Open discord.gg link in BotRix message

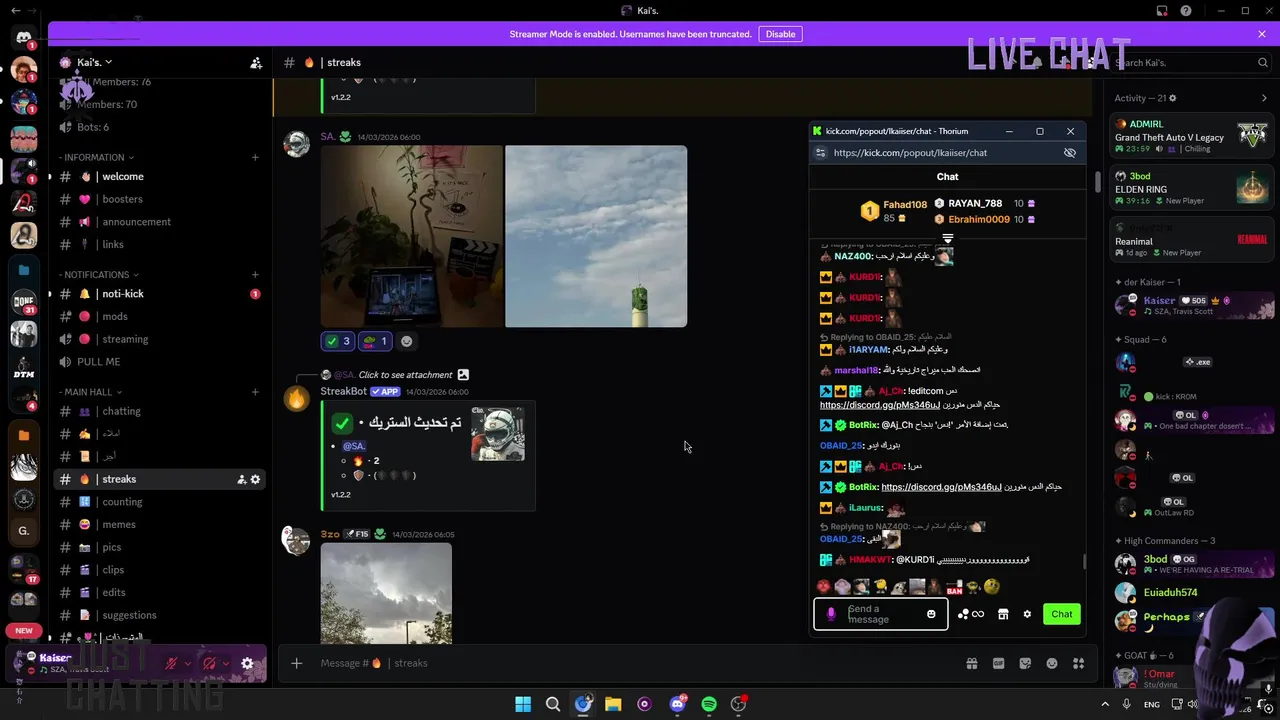click(941, 487)
